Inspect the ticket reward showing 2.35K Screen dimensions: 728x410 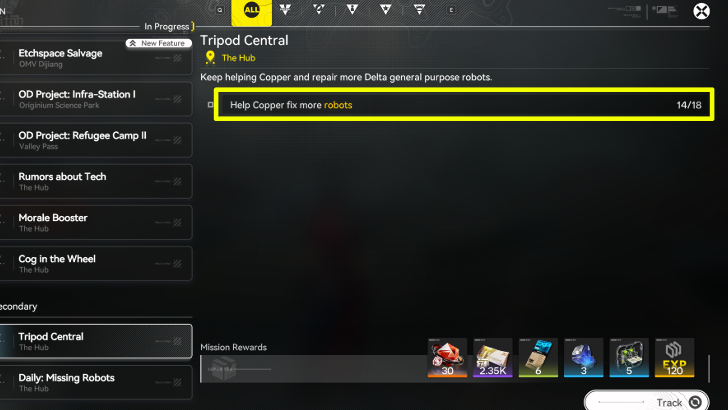click(x=493, y=358)
